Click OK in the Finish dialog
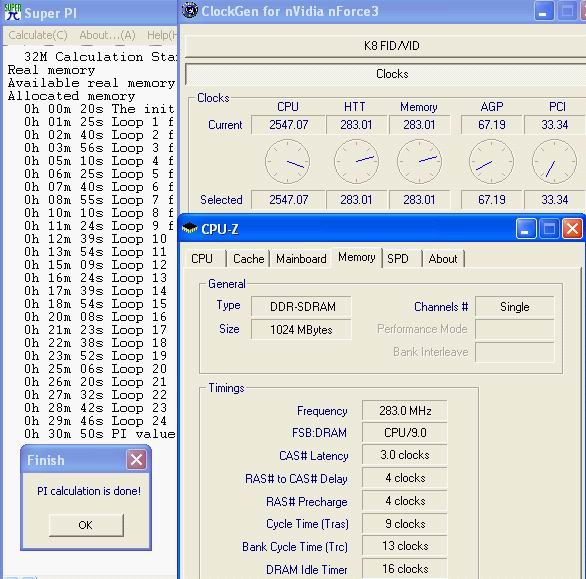The image size is (586, 579). 86,525
